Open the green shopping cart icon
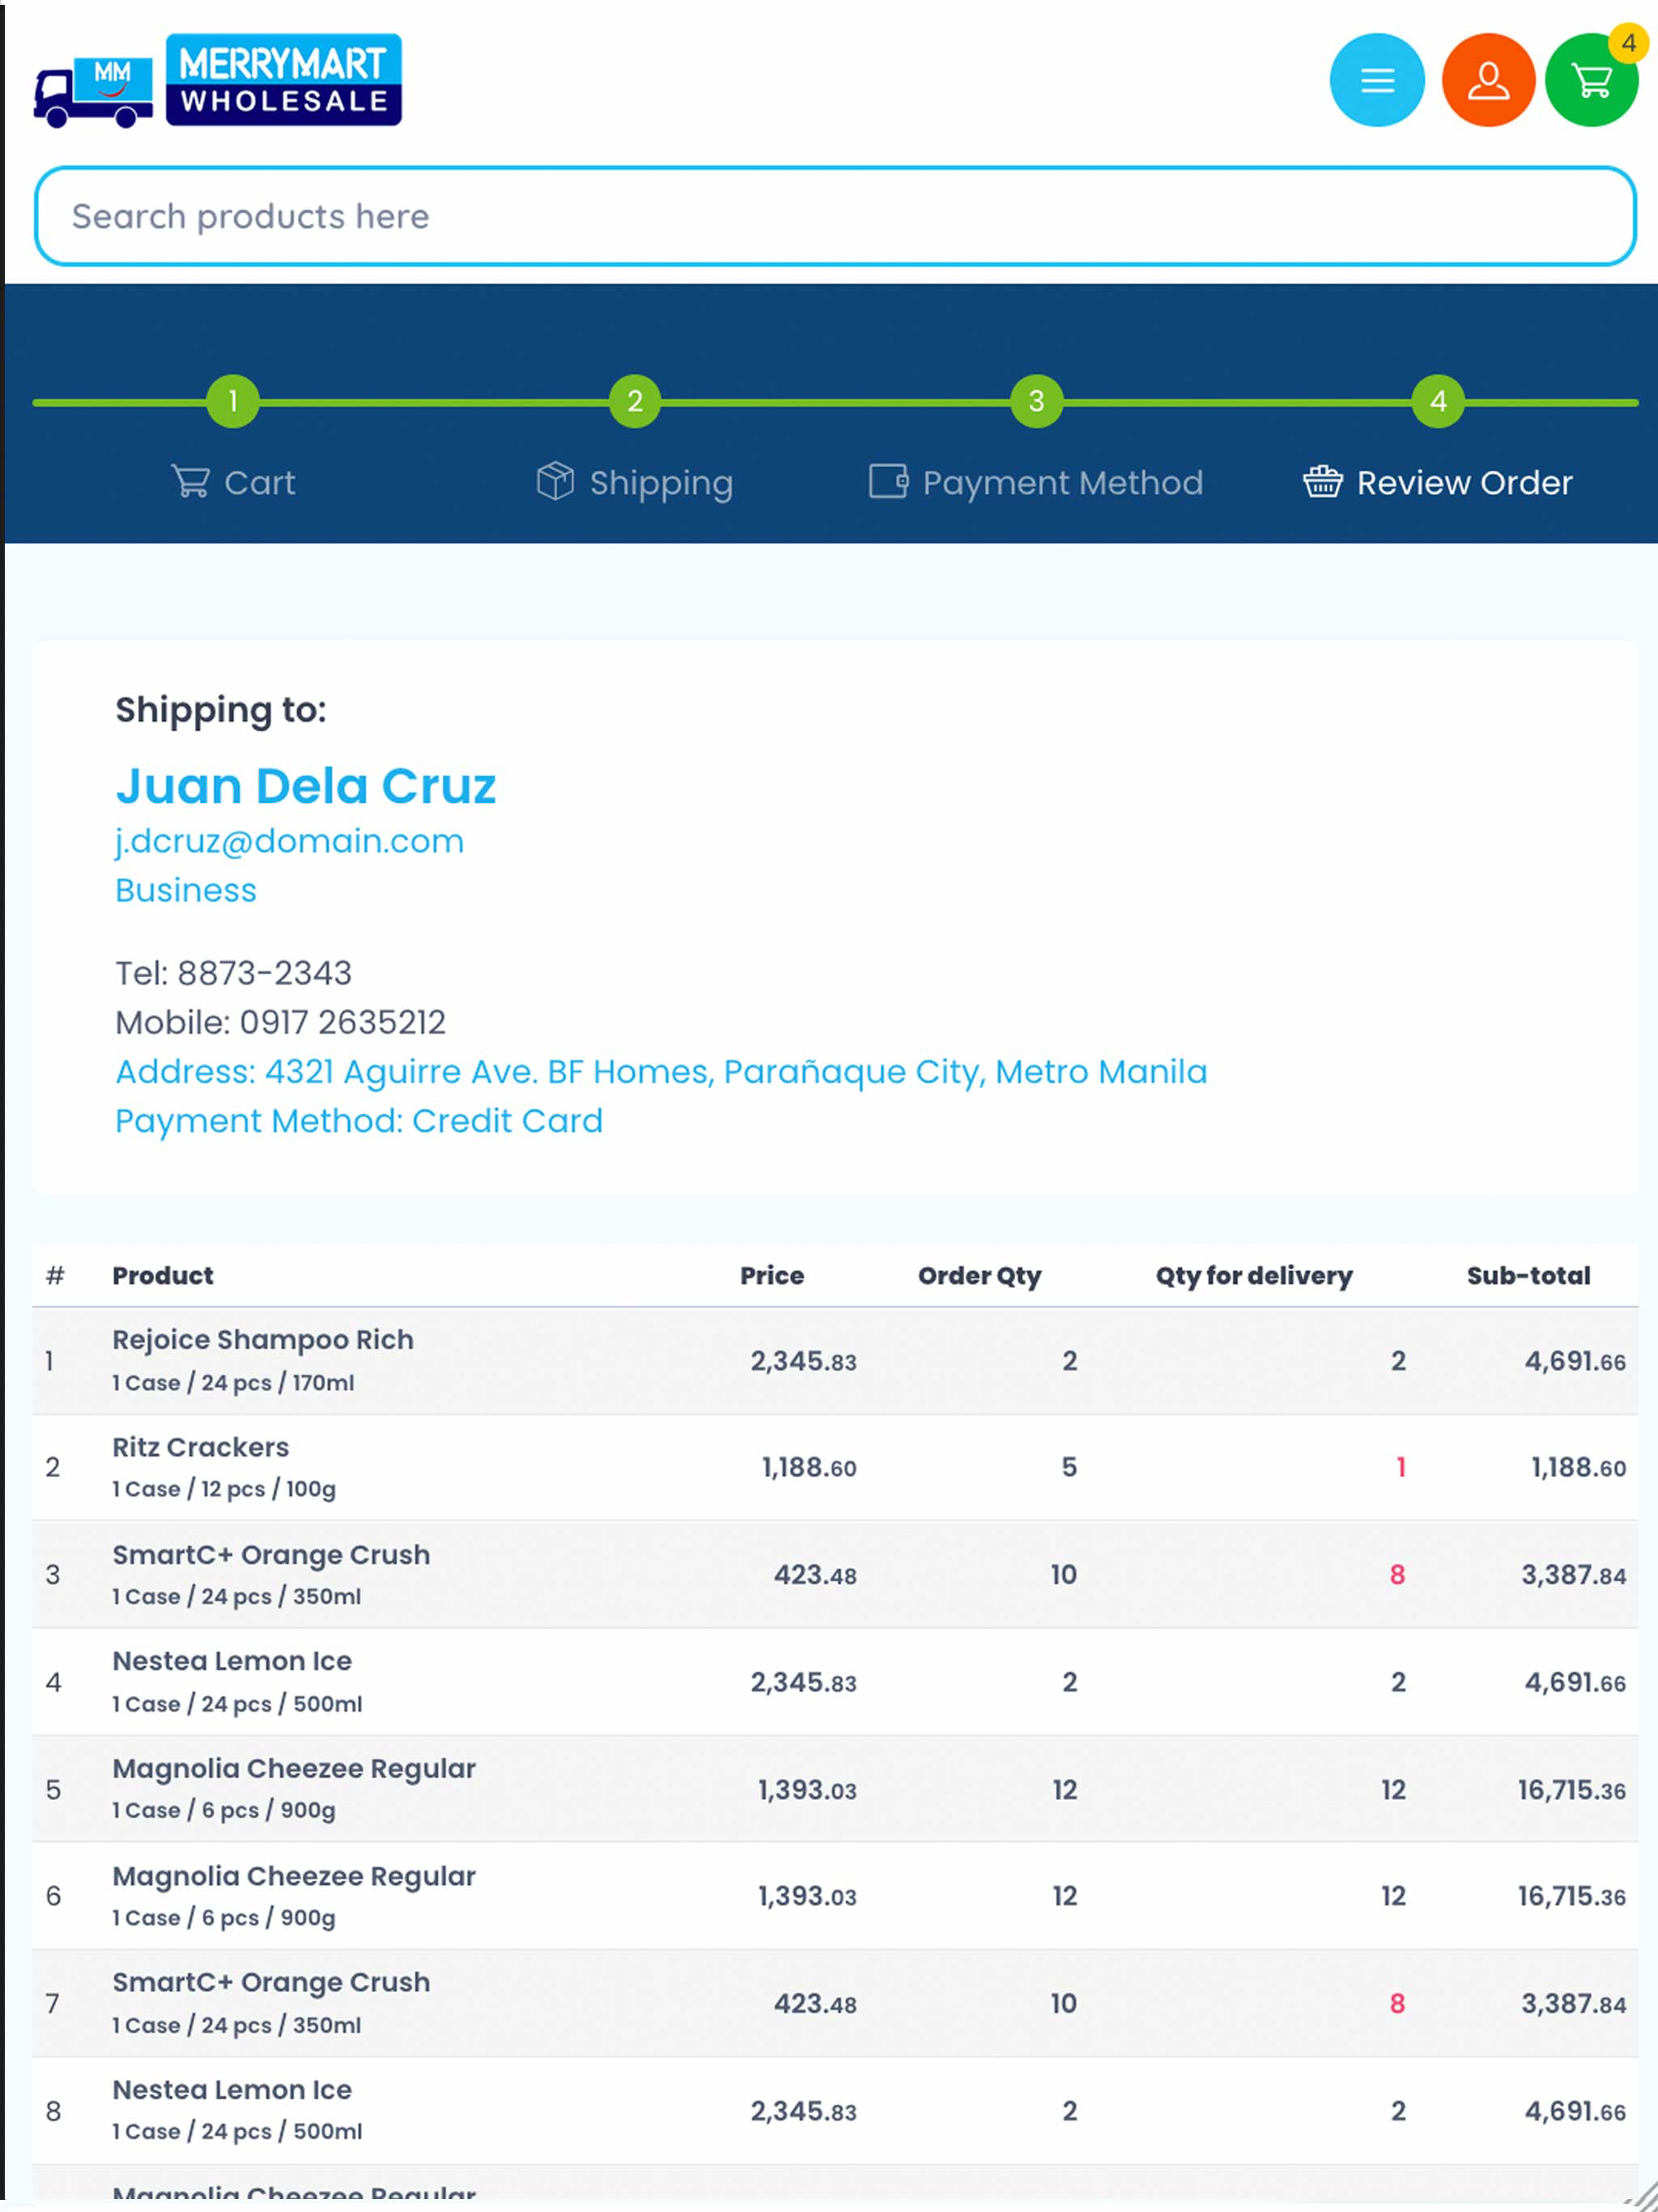 click(1591, 80)
